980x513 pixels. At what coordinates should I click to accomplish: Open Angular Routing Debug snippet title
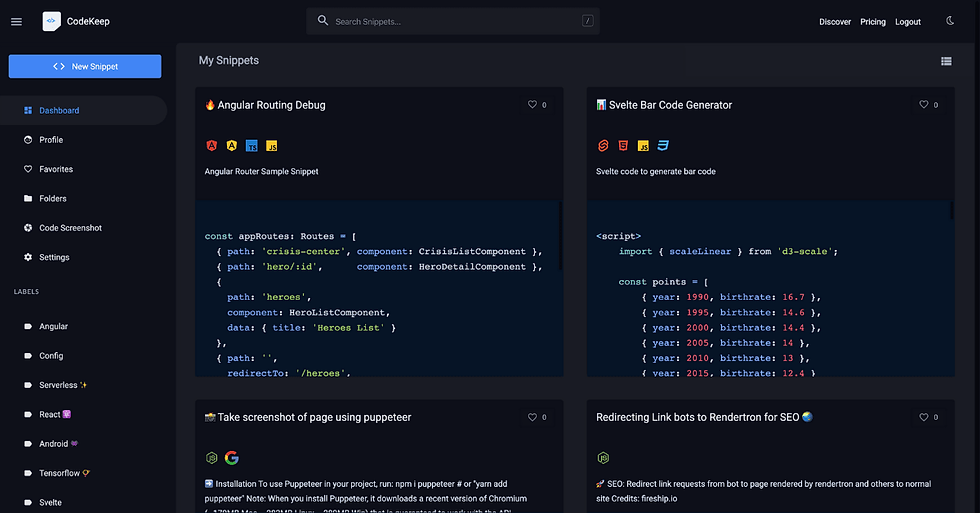(x=266, y=105)
